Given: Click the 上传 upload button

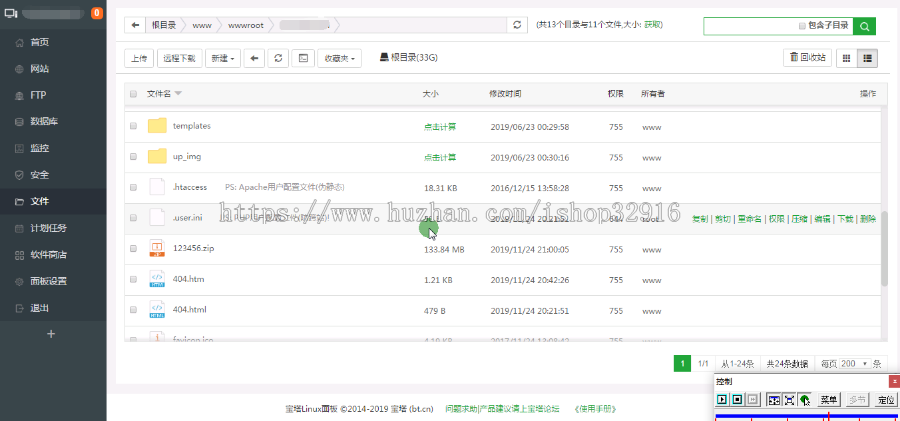Looking at the screenshot, I should 138,59.
